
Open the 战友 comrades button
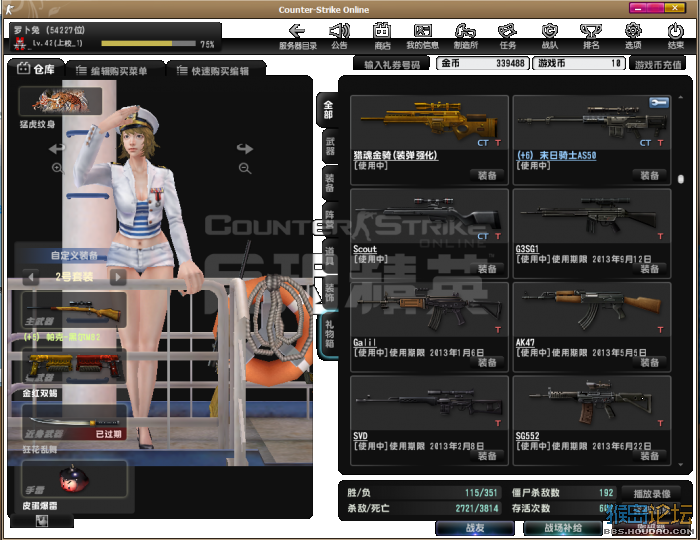click(x=475, y=528)
